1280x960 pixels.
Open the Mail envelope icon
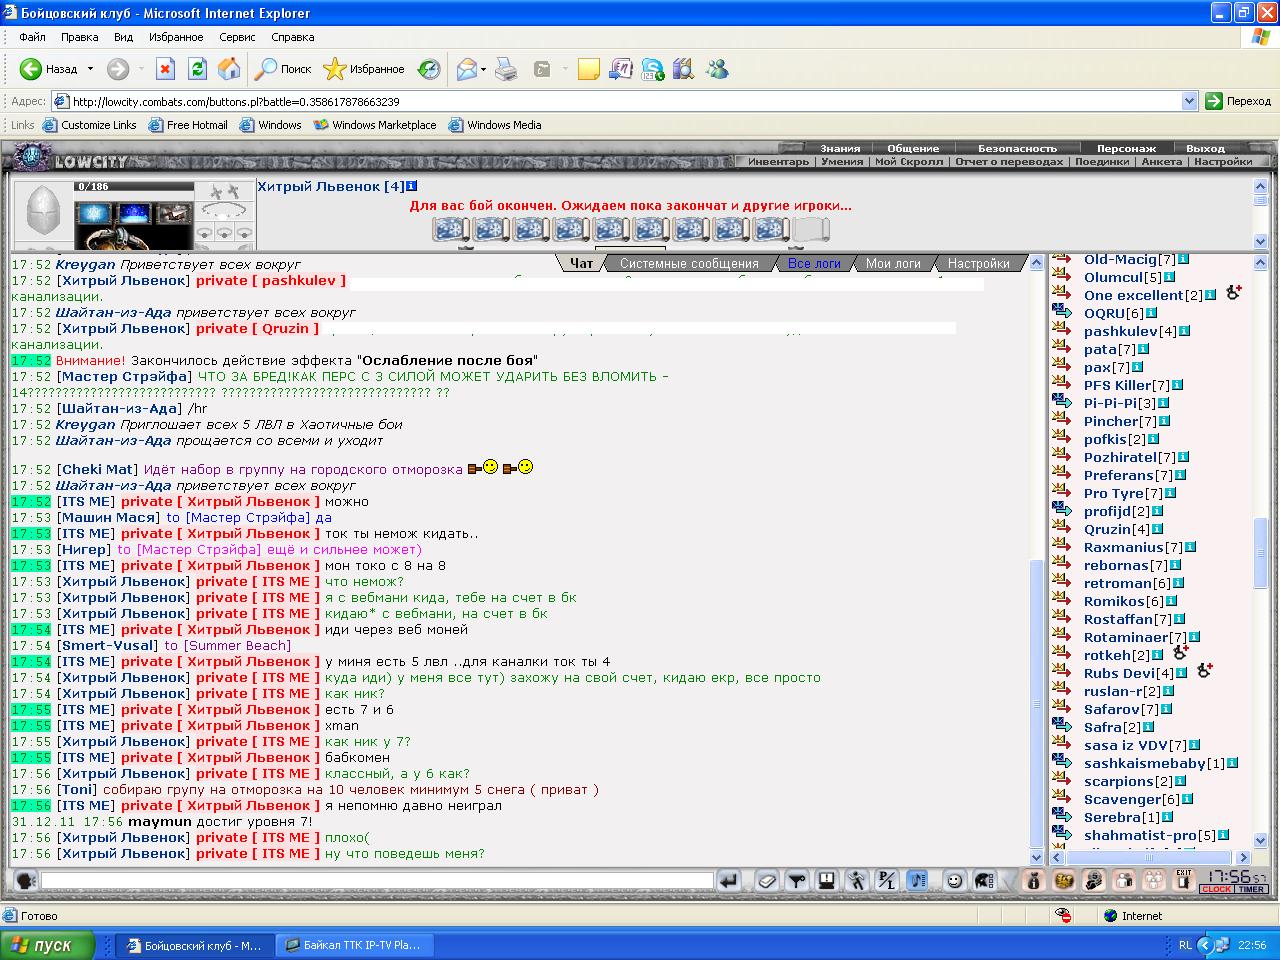click(467, 69)
